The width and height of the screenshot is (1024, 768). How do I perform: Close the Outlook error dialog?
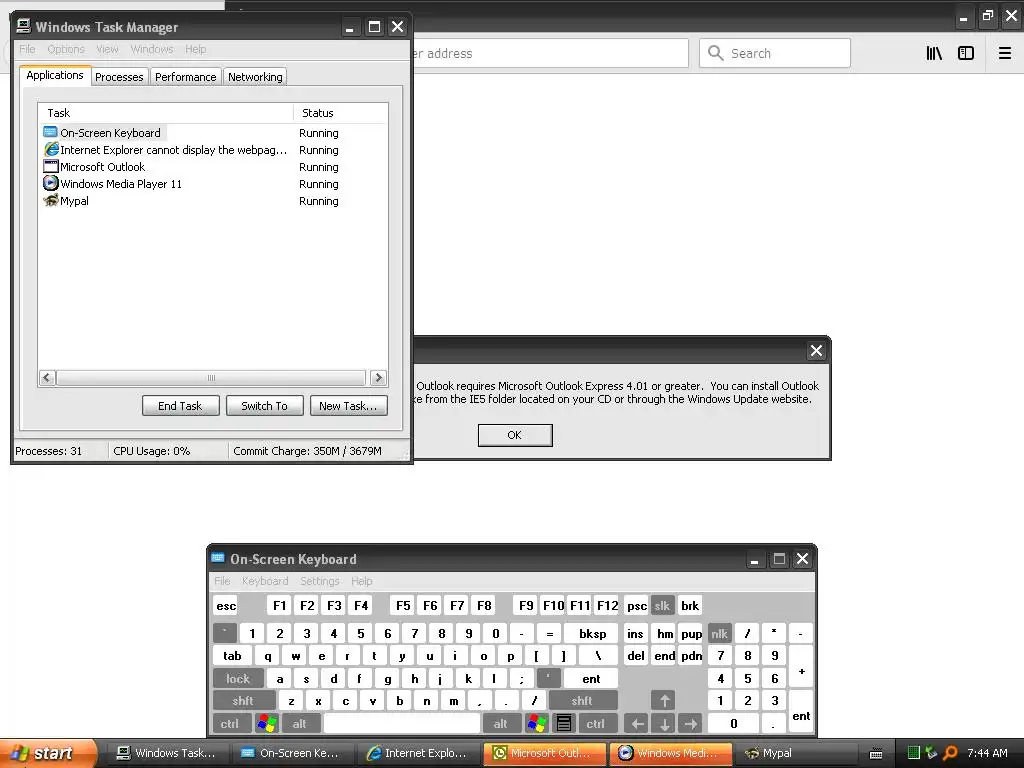click(x=816, y=351)
